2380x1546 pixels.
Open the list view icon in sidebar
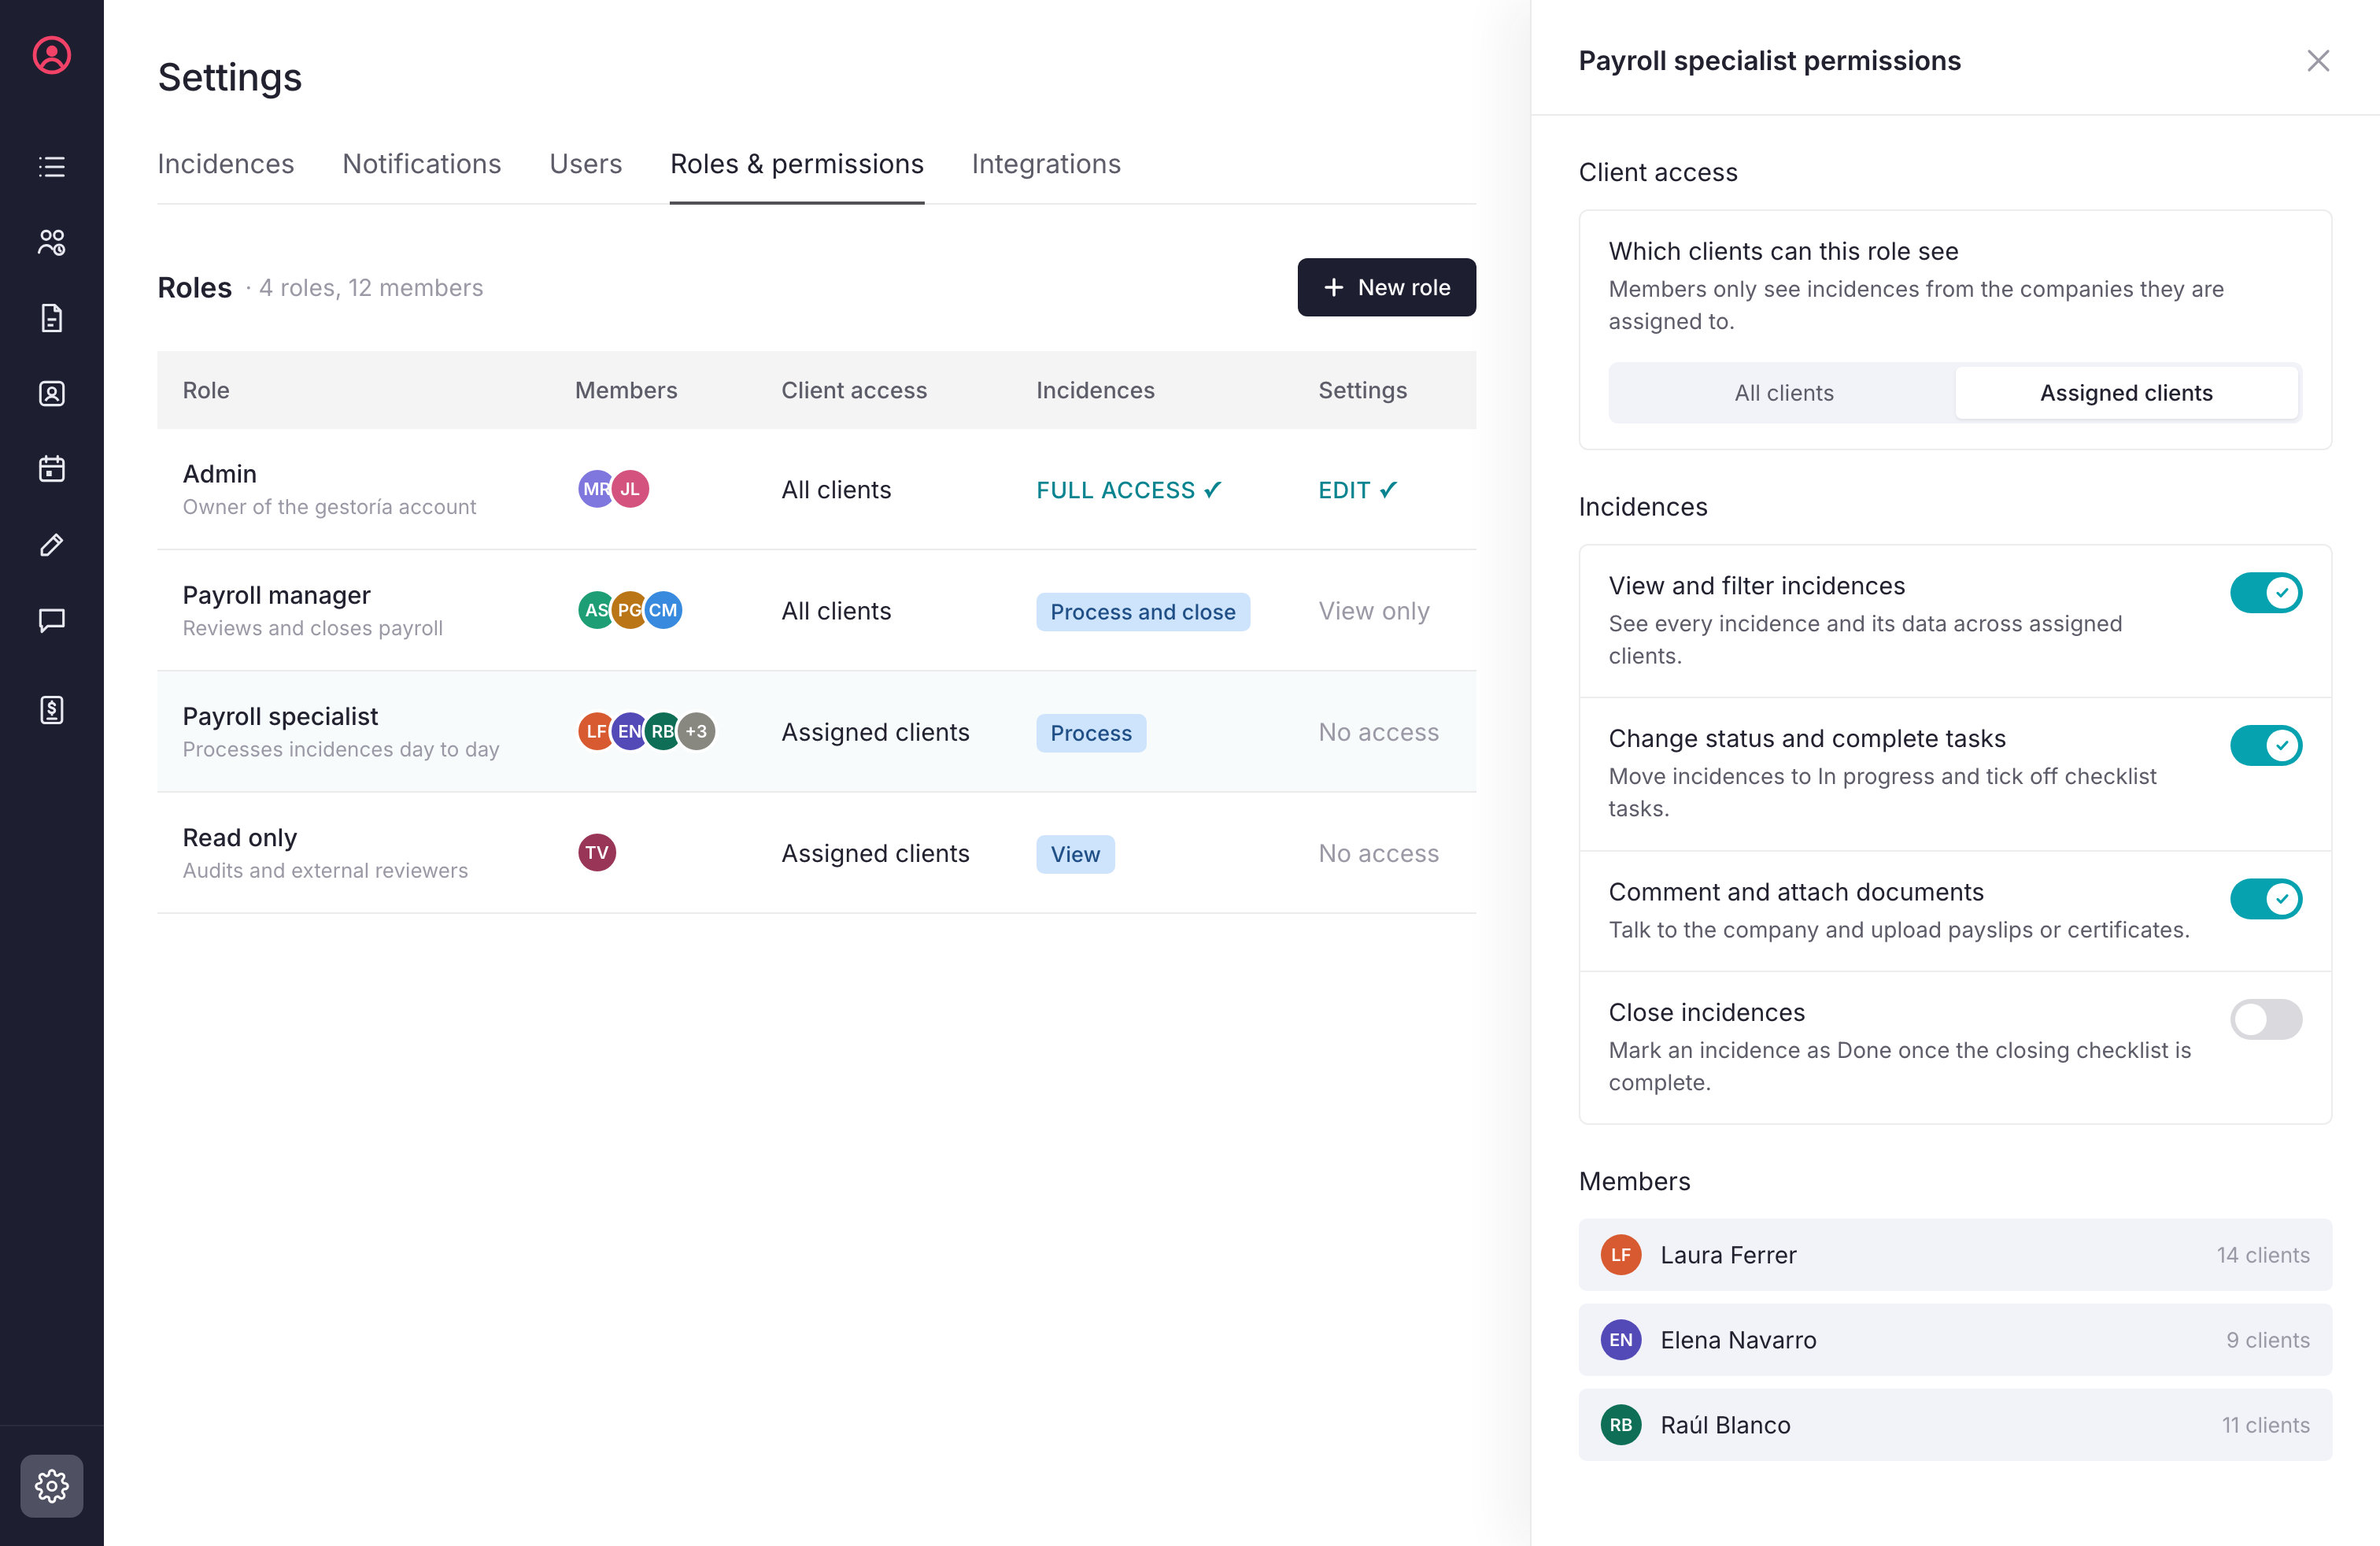(x=52, y=166)
